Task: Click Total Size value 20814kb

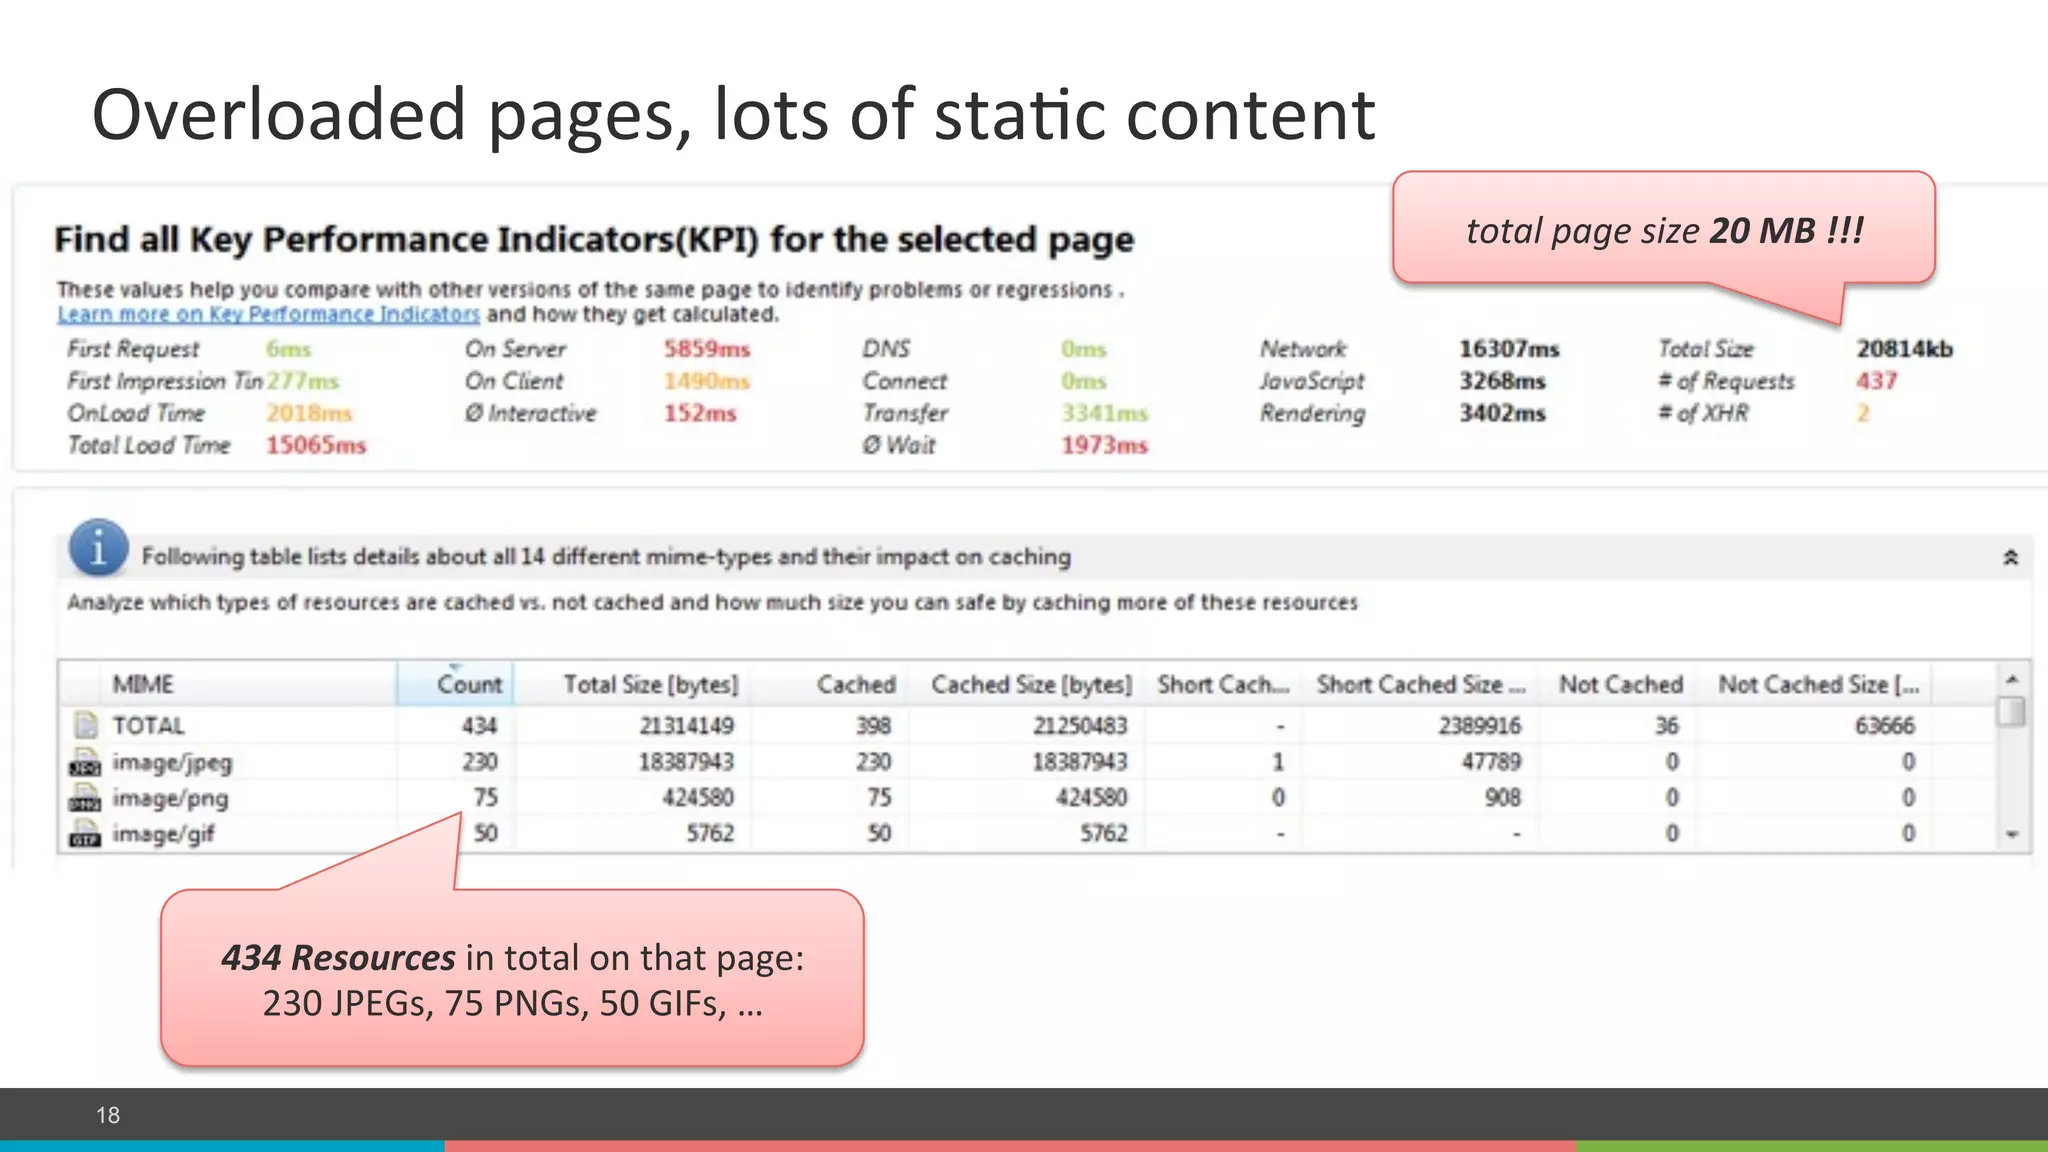Action: tap(1904, 349)
